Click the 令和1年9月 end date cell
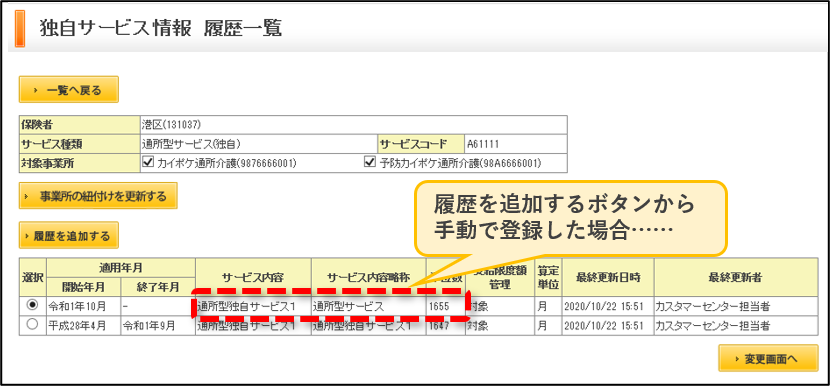 coord(158,326)
